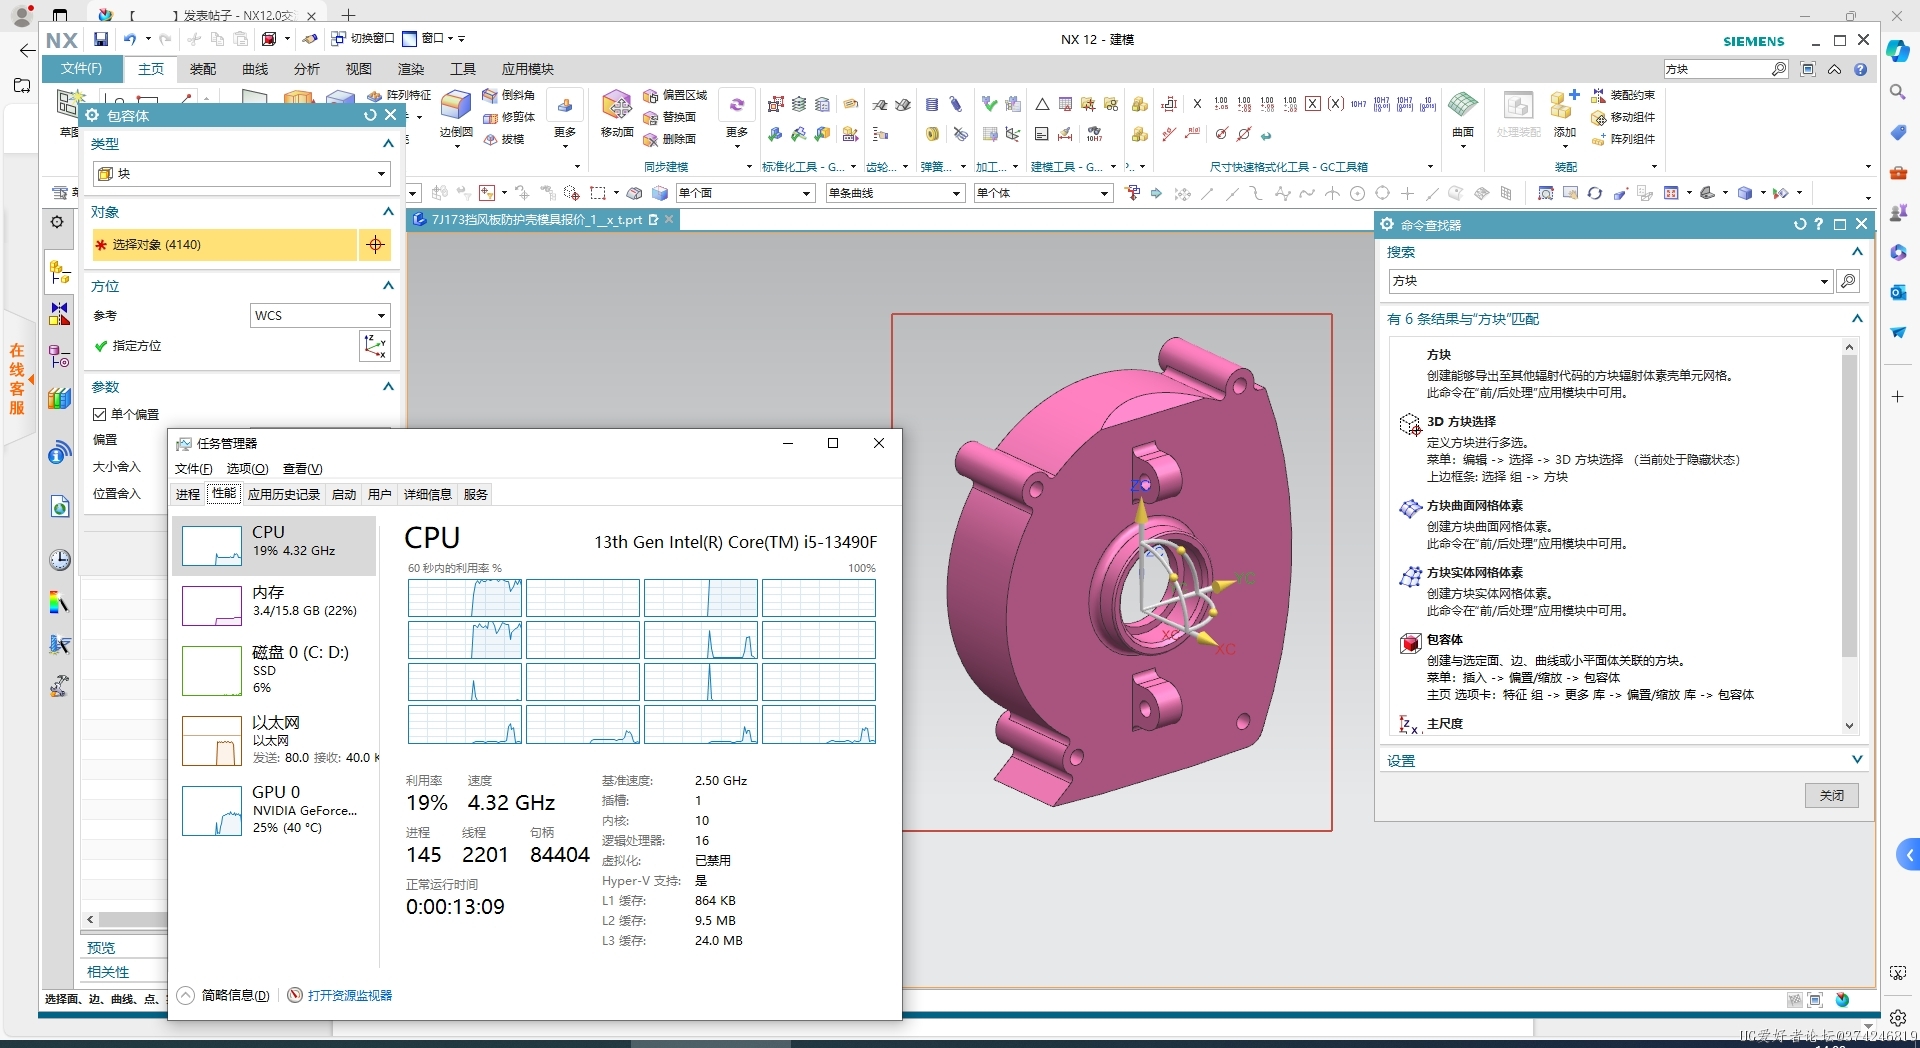Click the NX help question mark icon
The image size is (1920, 1048).
[x=1860, y=69]
